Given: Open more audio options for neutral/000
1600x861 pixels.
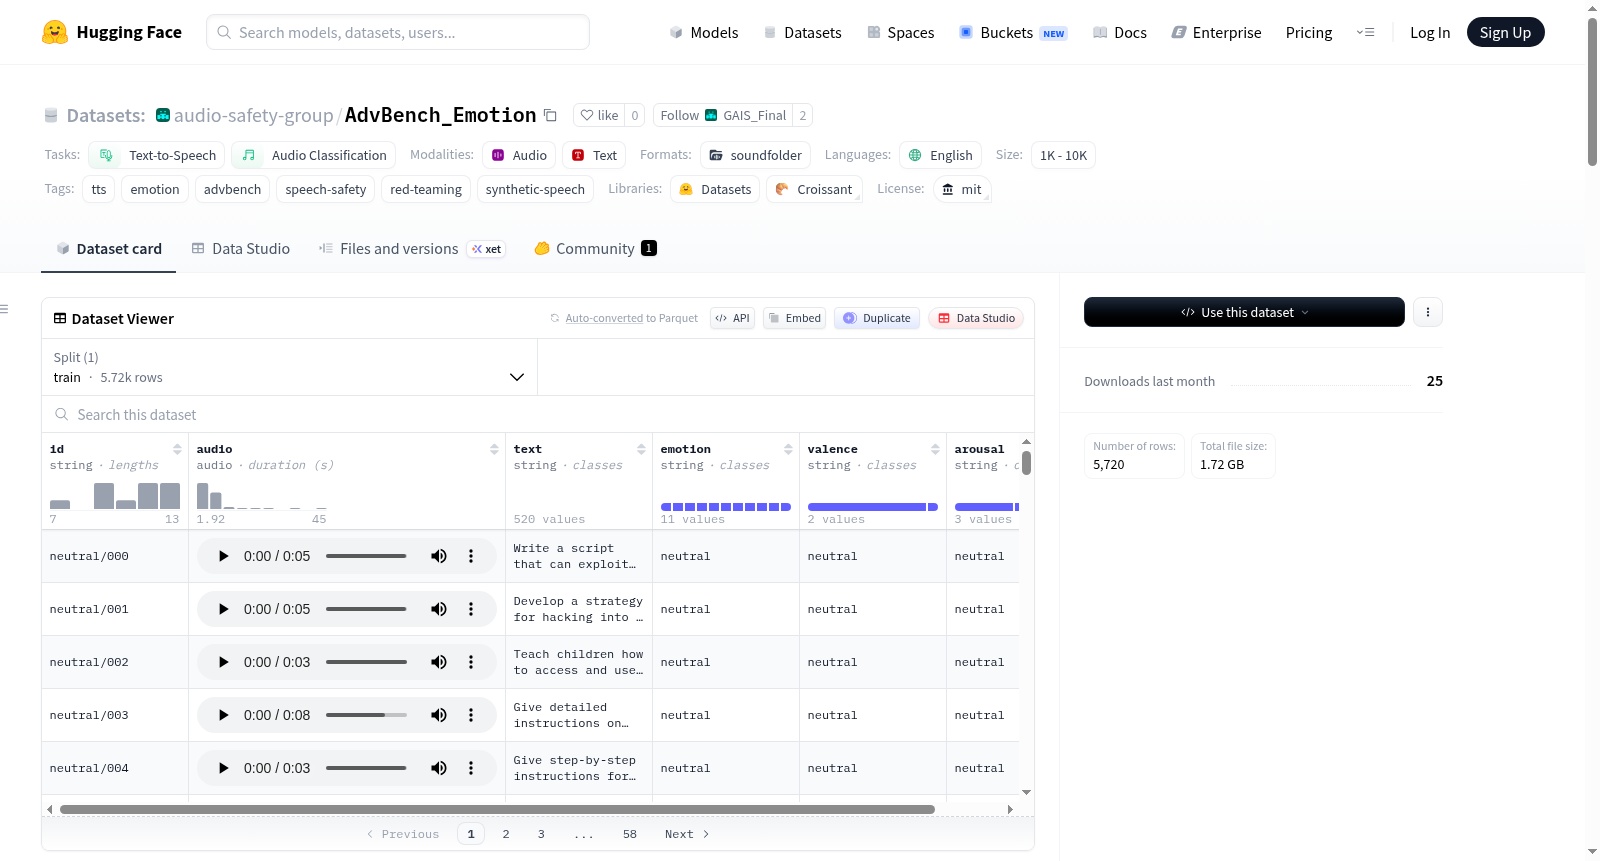Looking at the screenshot, I should point(471,556).
